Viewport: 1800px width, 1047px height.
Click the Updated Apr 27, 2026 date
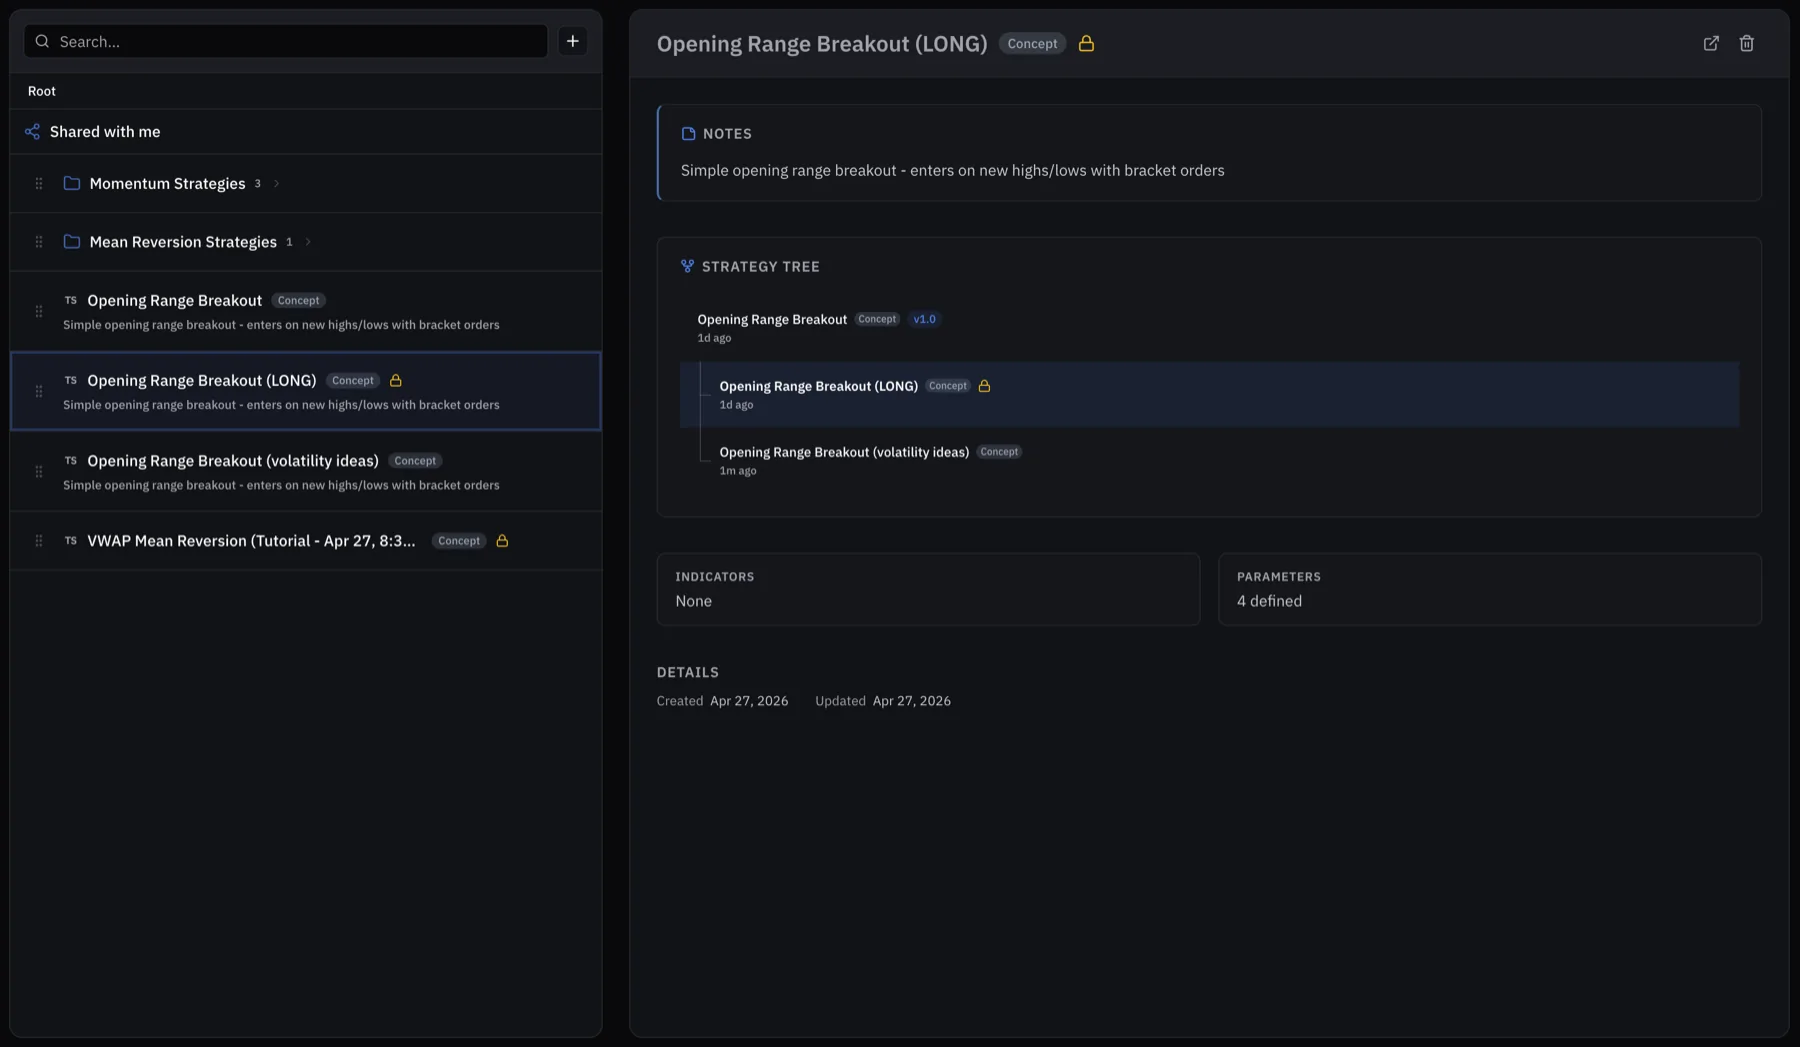911,701
